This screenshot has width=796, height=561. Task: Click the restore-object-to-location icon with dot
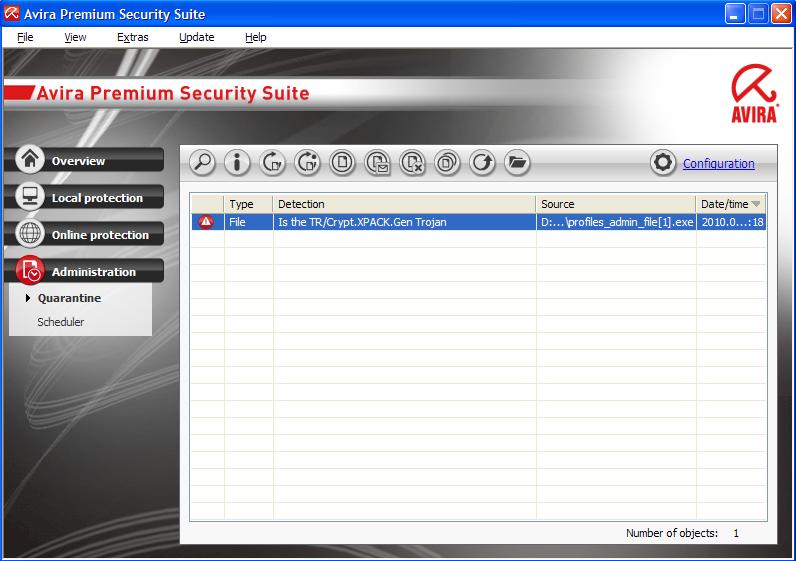tap(307, 163)
